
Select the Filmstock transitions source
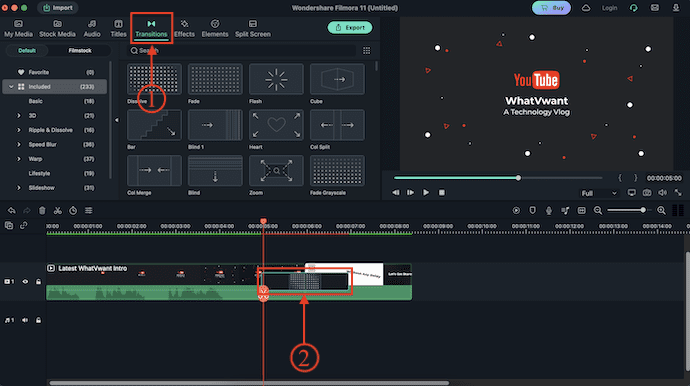(x=80, y=51)
